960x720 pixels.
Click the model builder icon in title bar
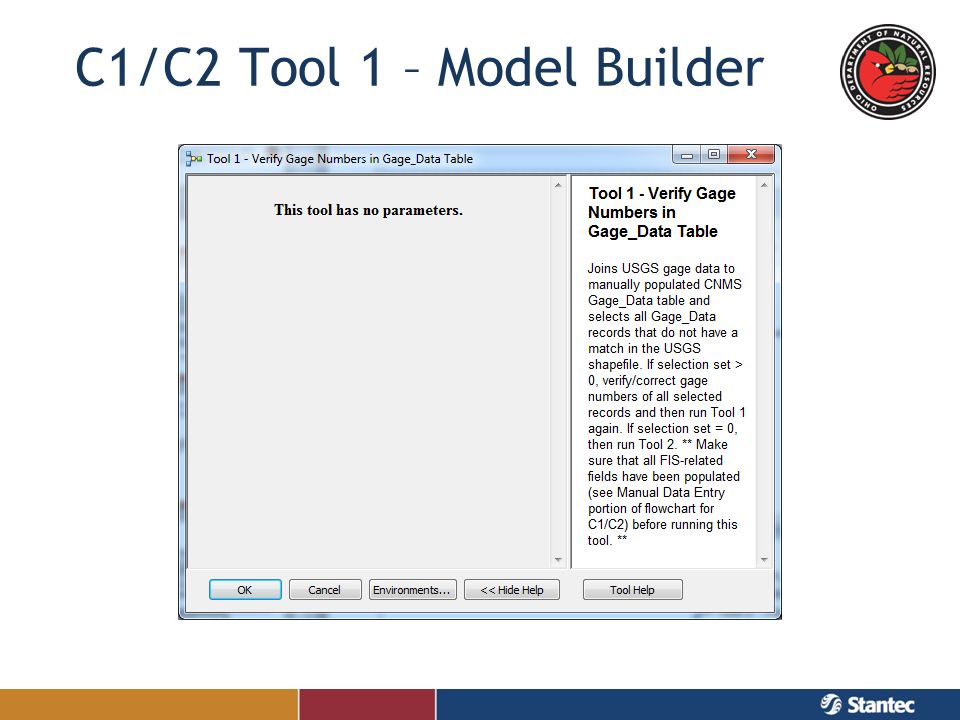pos(193,159)
